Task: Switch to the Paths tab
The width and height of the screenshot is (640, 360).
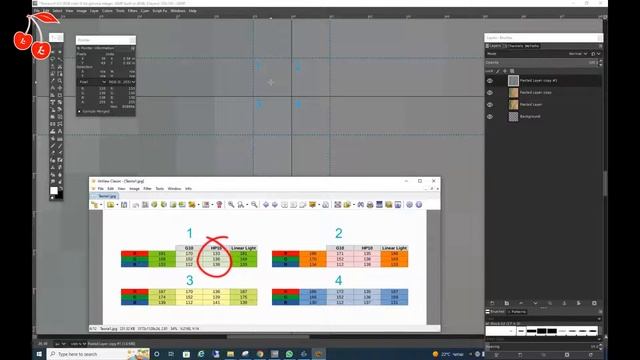Action: pyautogui.click(x=531, y=46)
